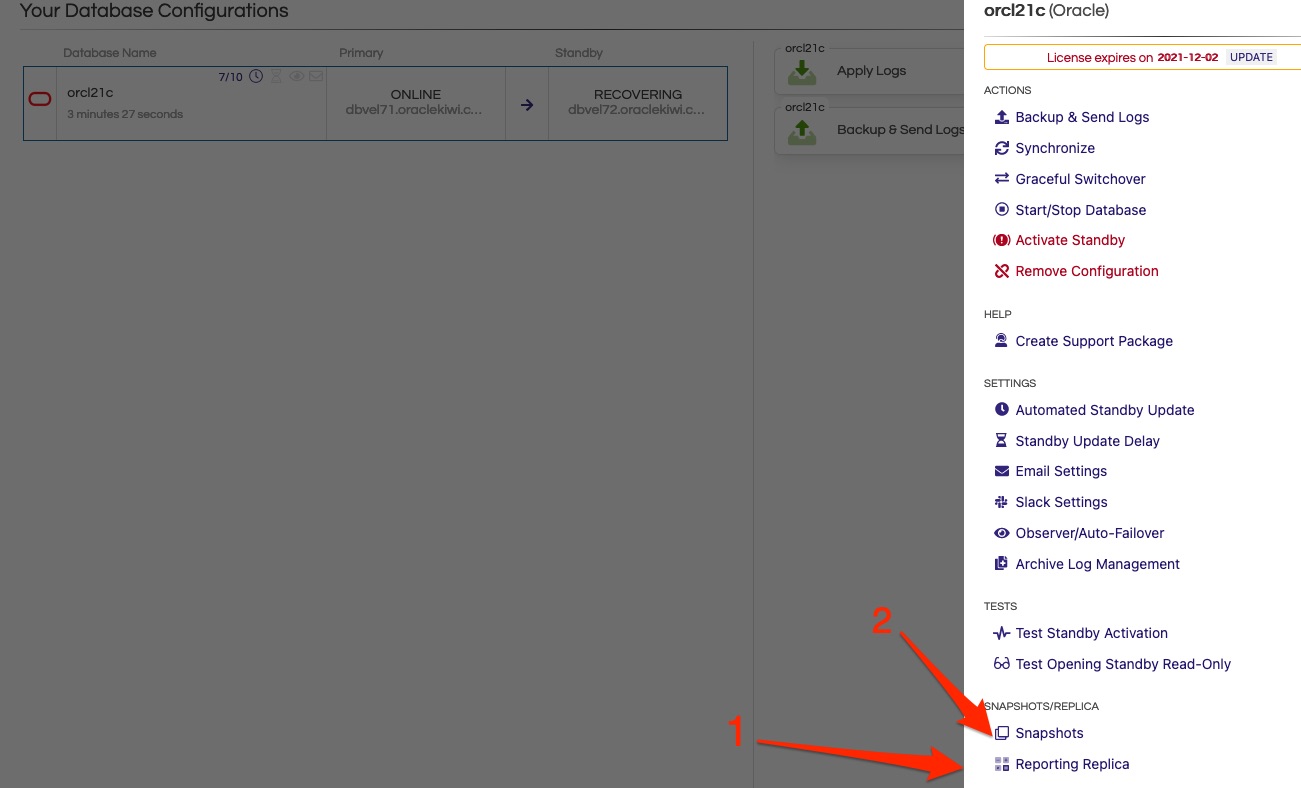Image resolution: width=1301 pixels, height=788 pixels.
Task: Click the orcl21c database name
Action: pyautogui.click(x=90, y=93)
